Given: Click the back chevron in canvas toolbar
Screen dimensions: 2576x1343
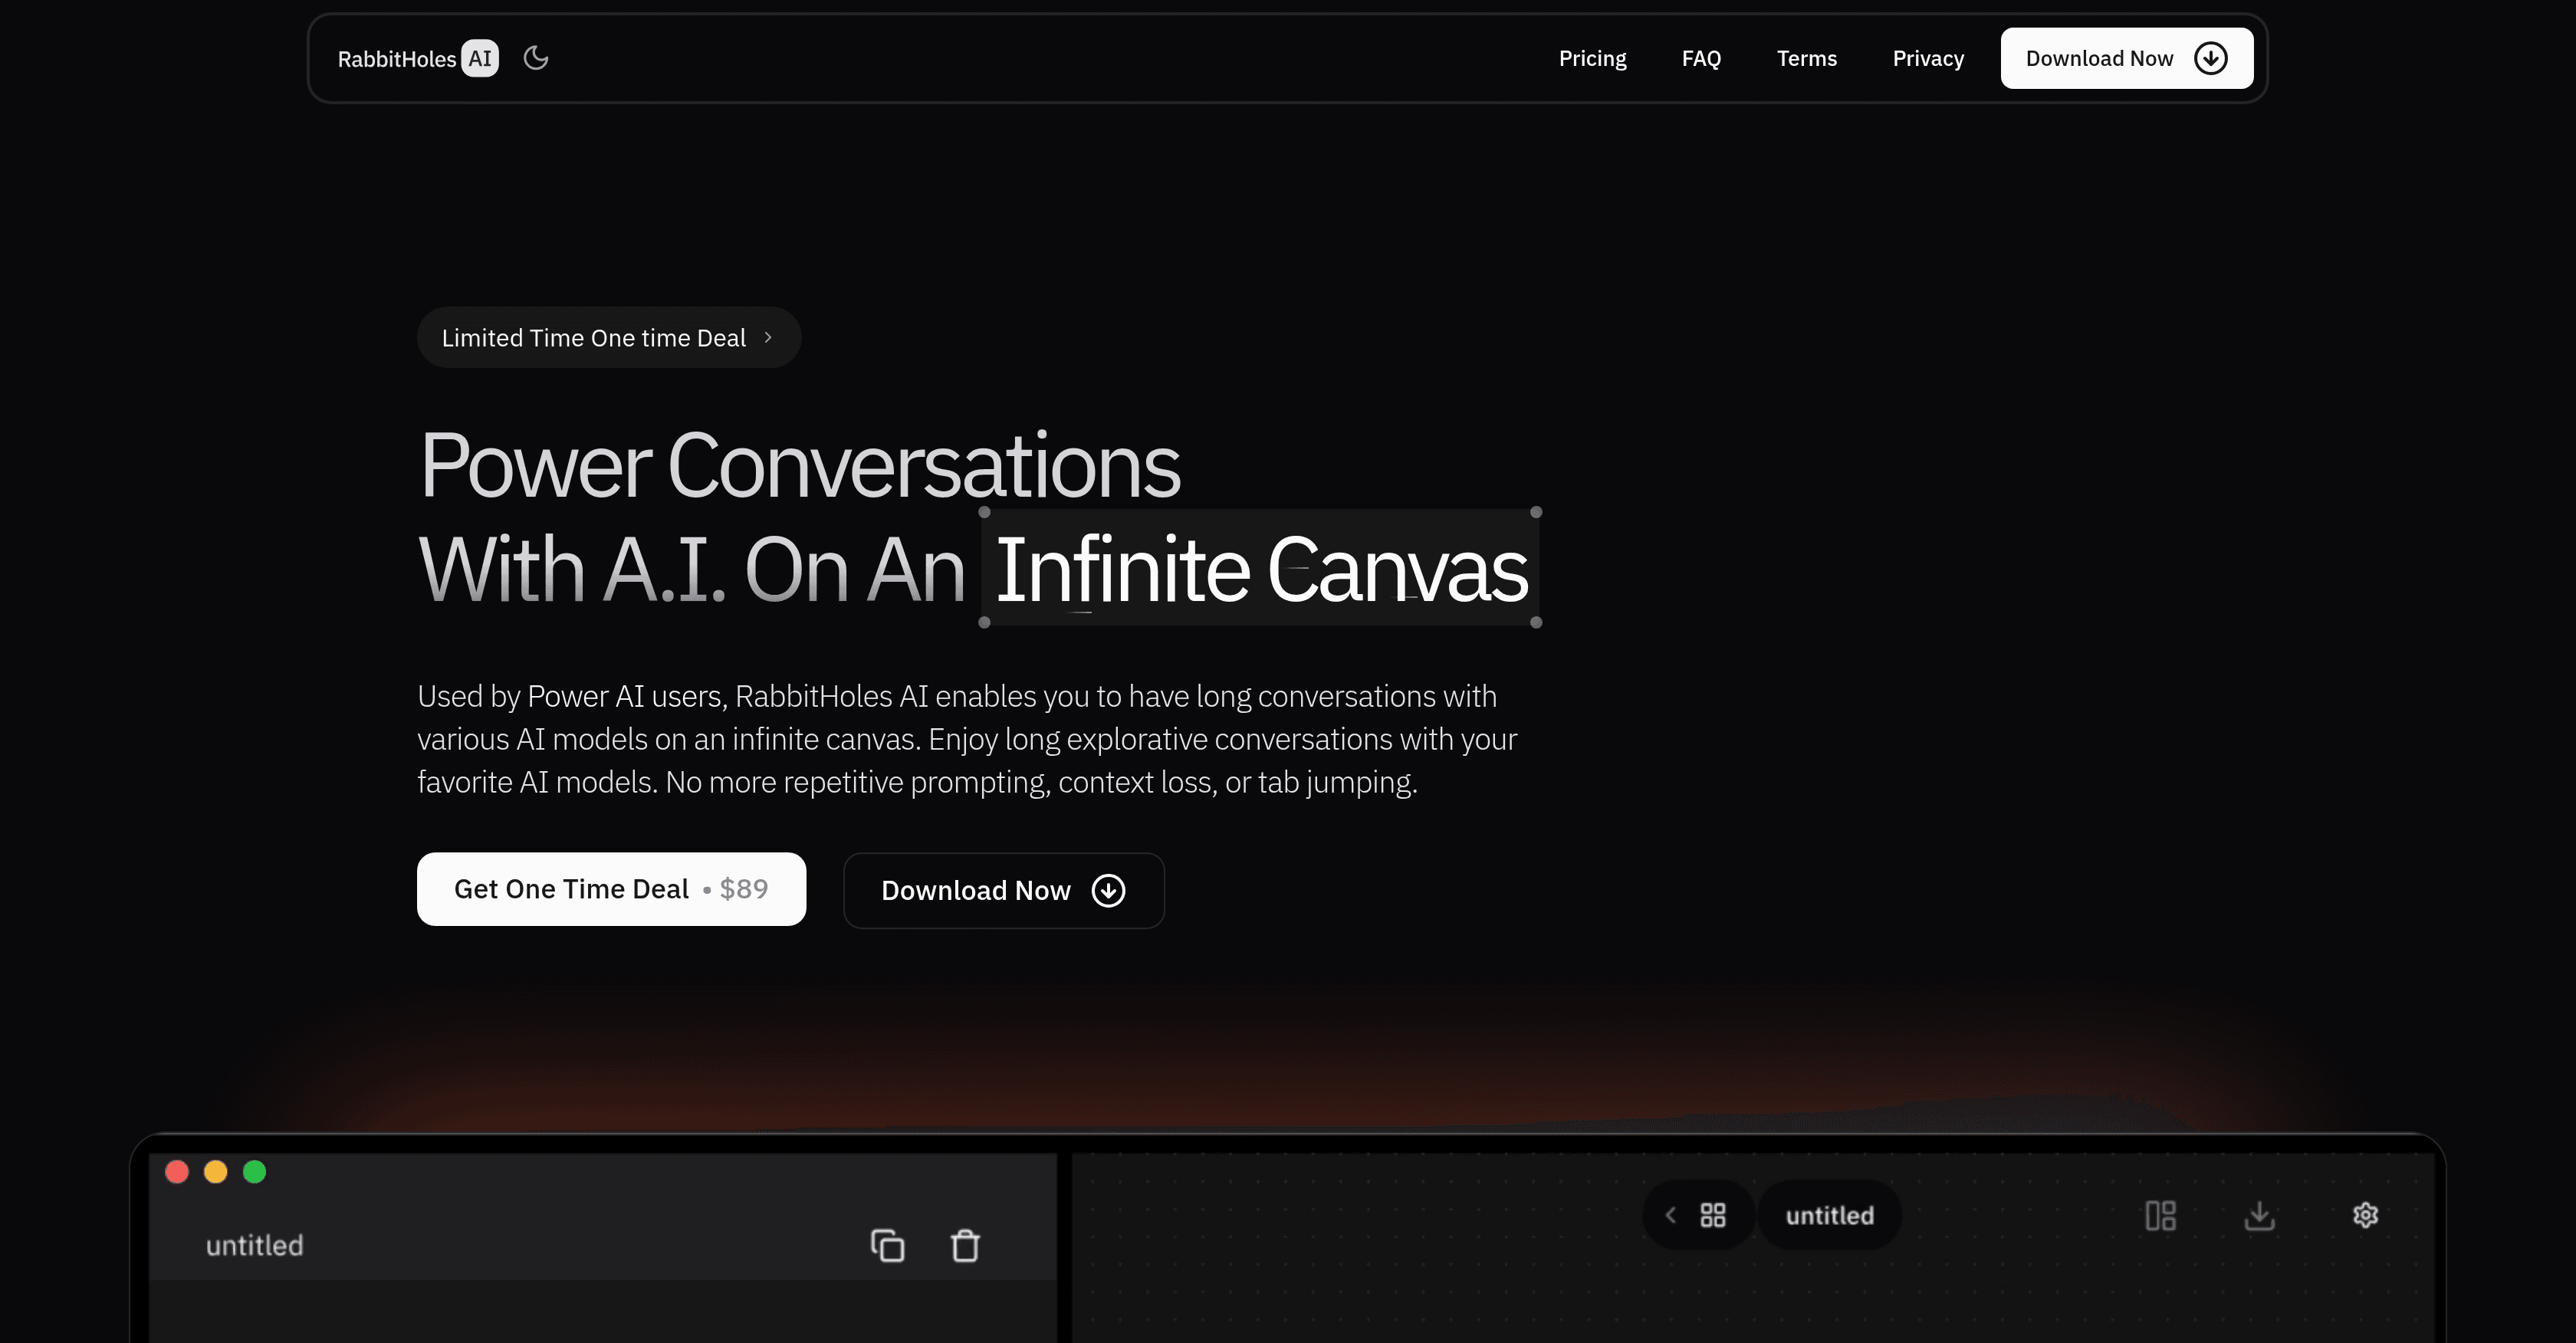Looking at the screenshot, I should [1670, 1215].
